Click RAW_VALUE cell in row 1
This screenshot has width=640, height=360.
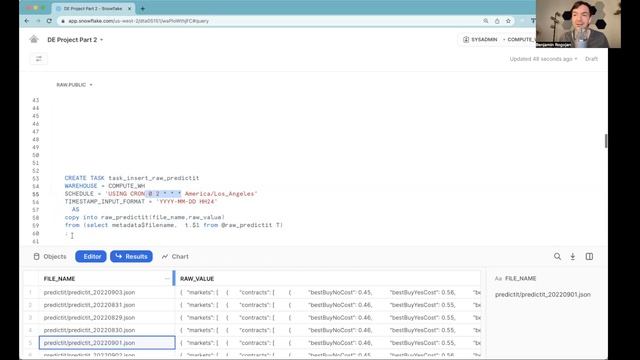pos(329,292)
